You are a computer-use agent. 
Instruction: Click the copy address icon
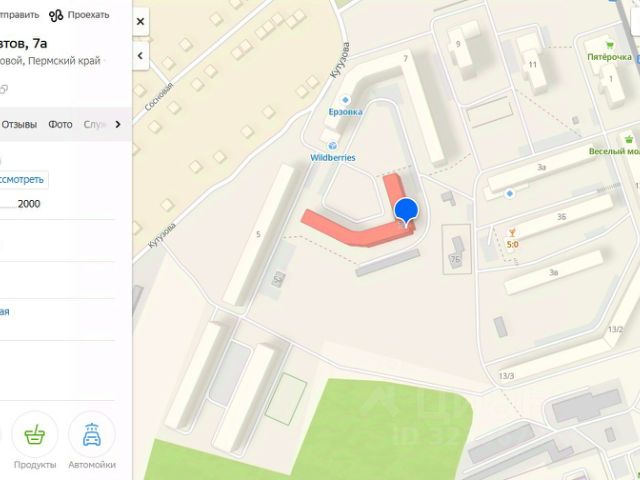(x=3, y=89)
